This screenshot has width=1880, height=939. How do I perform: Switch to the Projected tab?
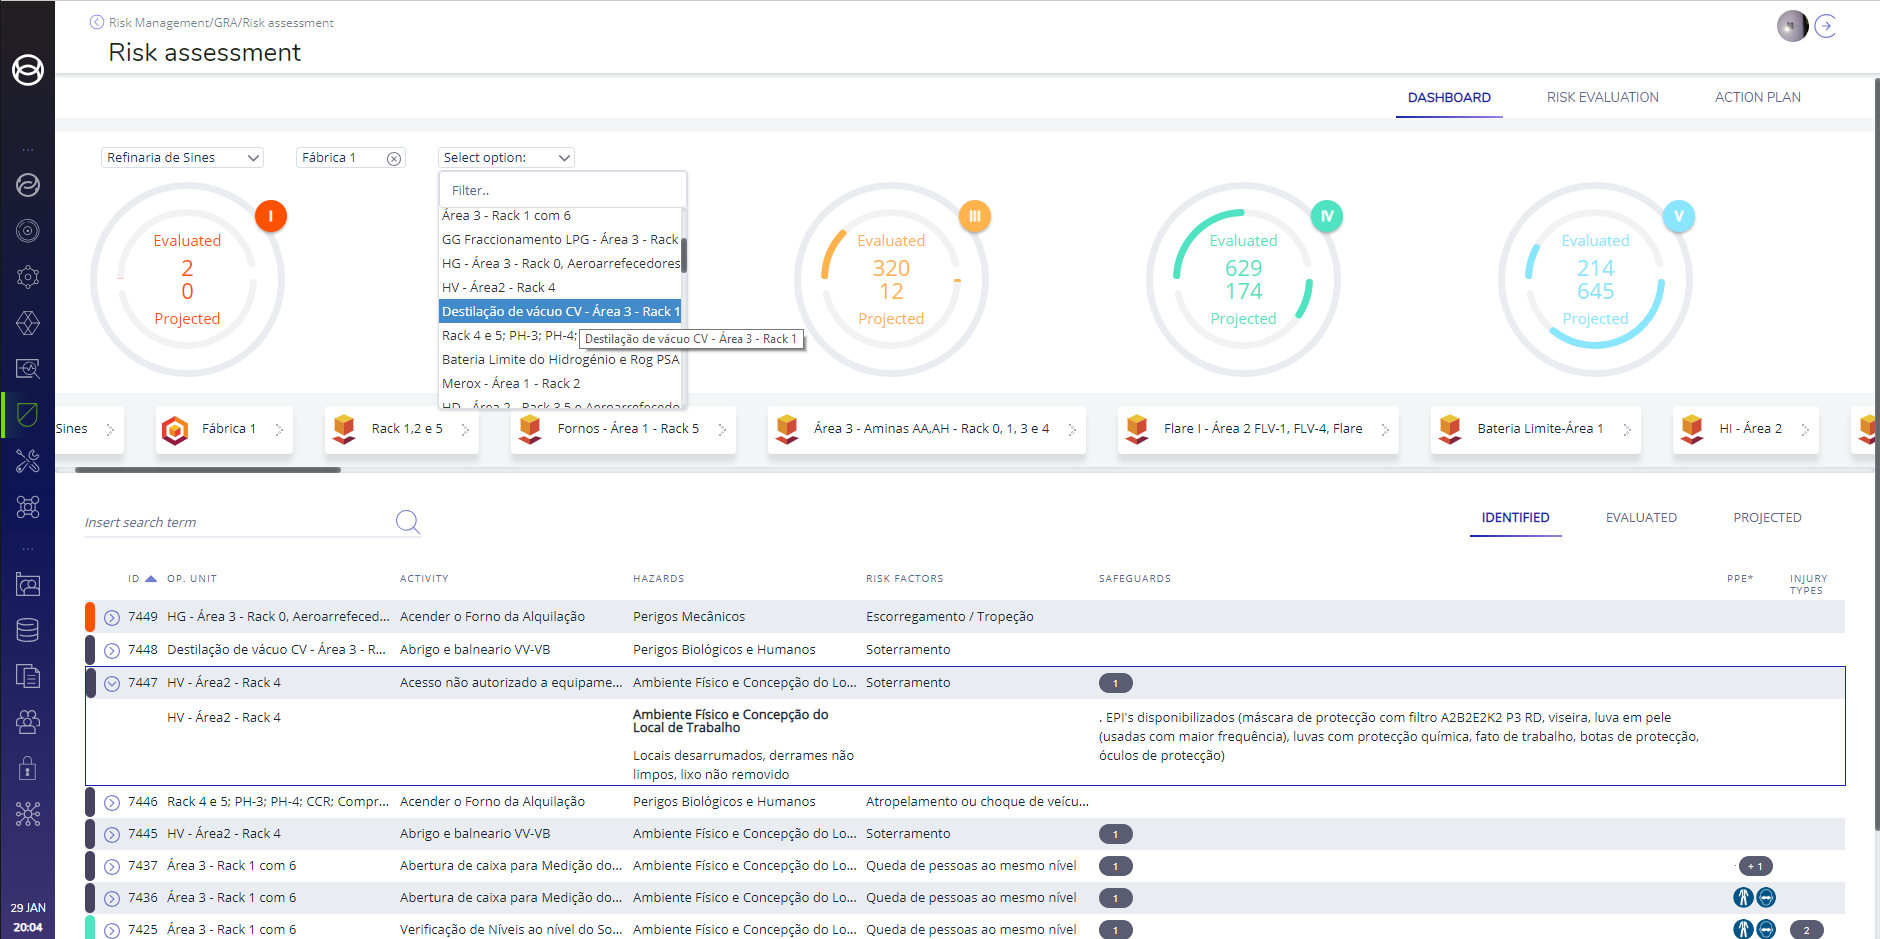click(1767, 518)
